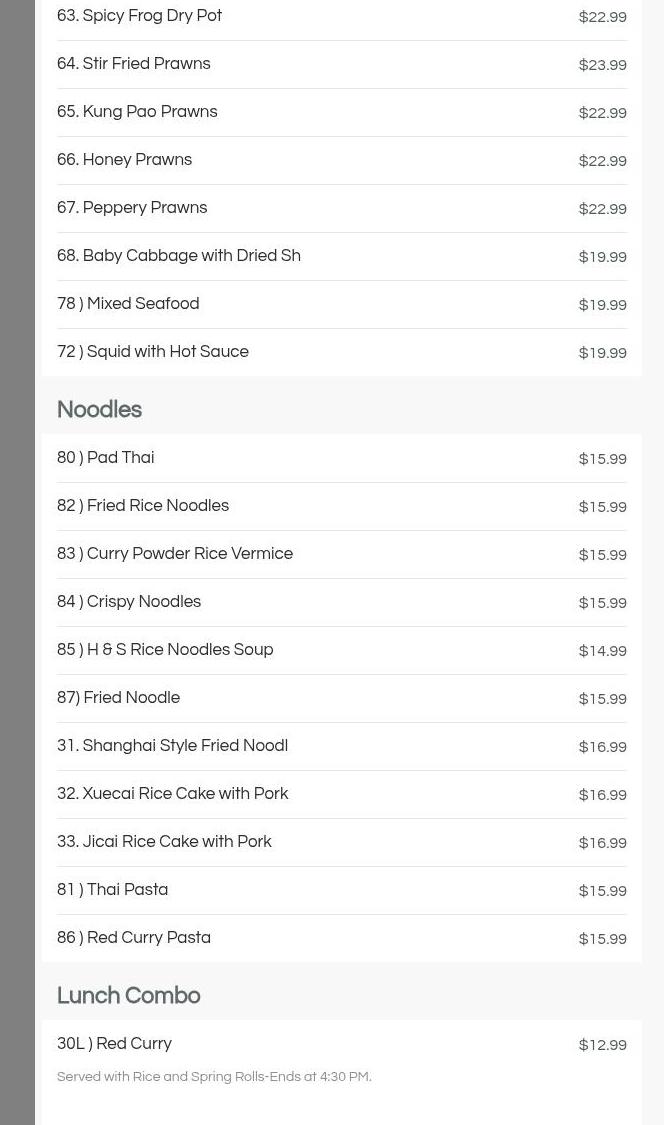The image size is (664, 1125).
Task: Choose Thai Pasta
Action: pyautogui.click(x=342, y=890)
